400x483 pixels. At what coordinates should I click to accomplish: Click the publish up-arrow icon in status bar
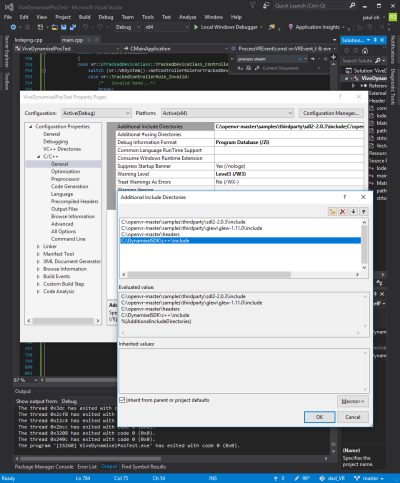click(x=276, y=478)
